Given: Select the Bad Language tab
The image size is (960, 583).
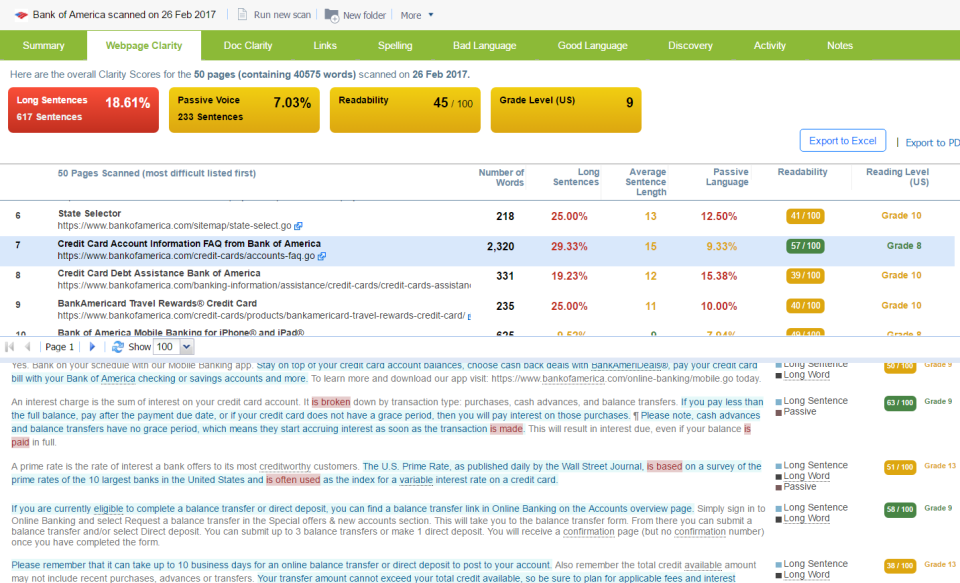Looking at the screenshot, I should tap(484, 46).
